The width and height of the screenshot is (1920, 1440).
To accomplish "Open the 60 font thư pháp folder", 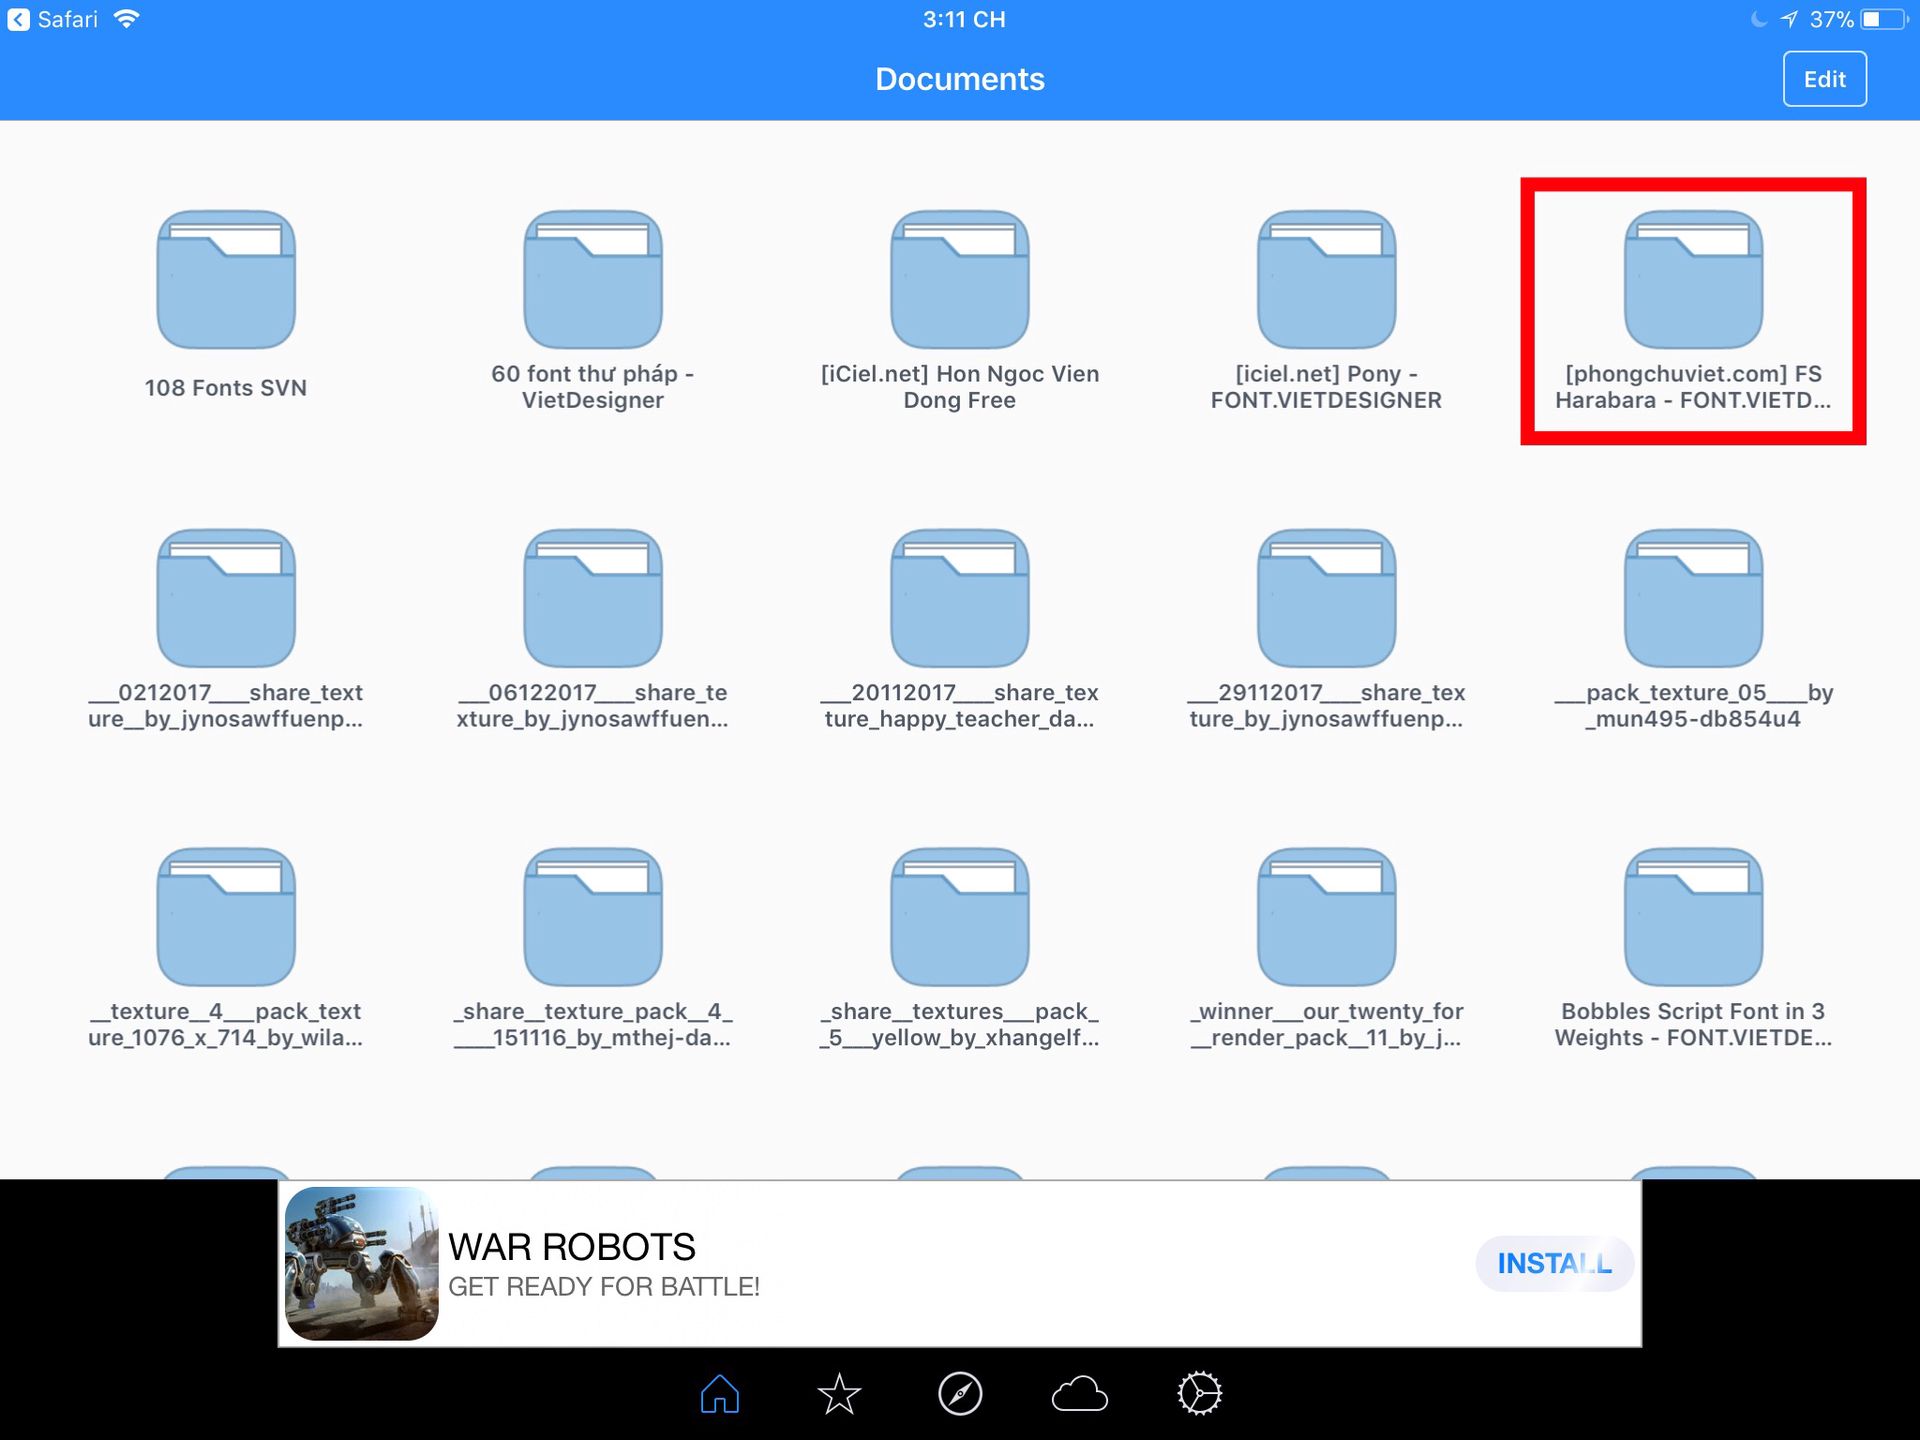I will point(593,280).
